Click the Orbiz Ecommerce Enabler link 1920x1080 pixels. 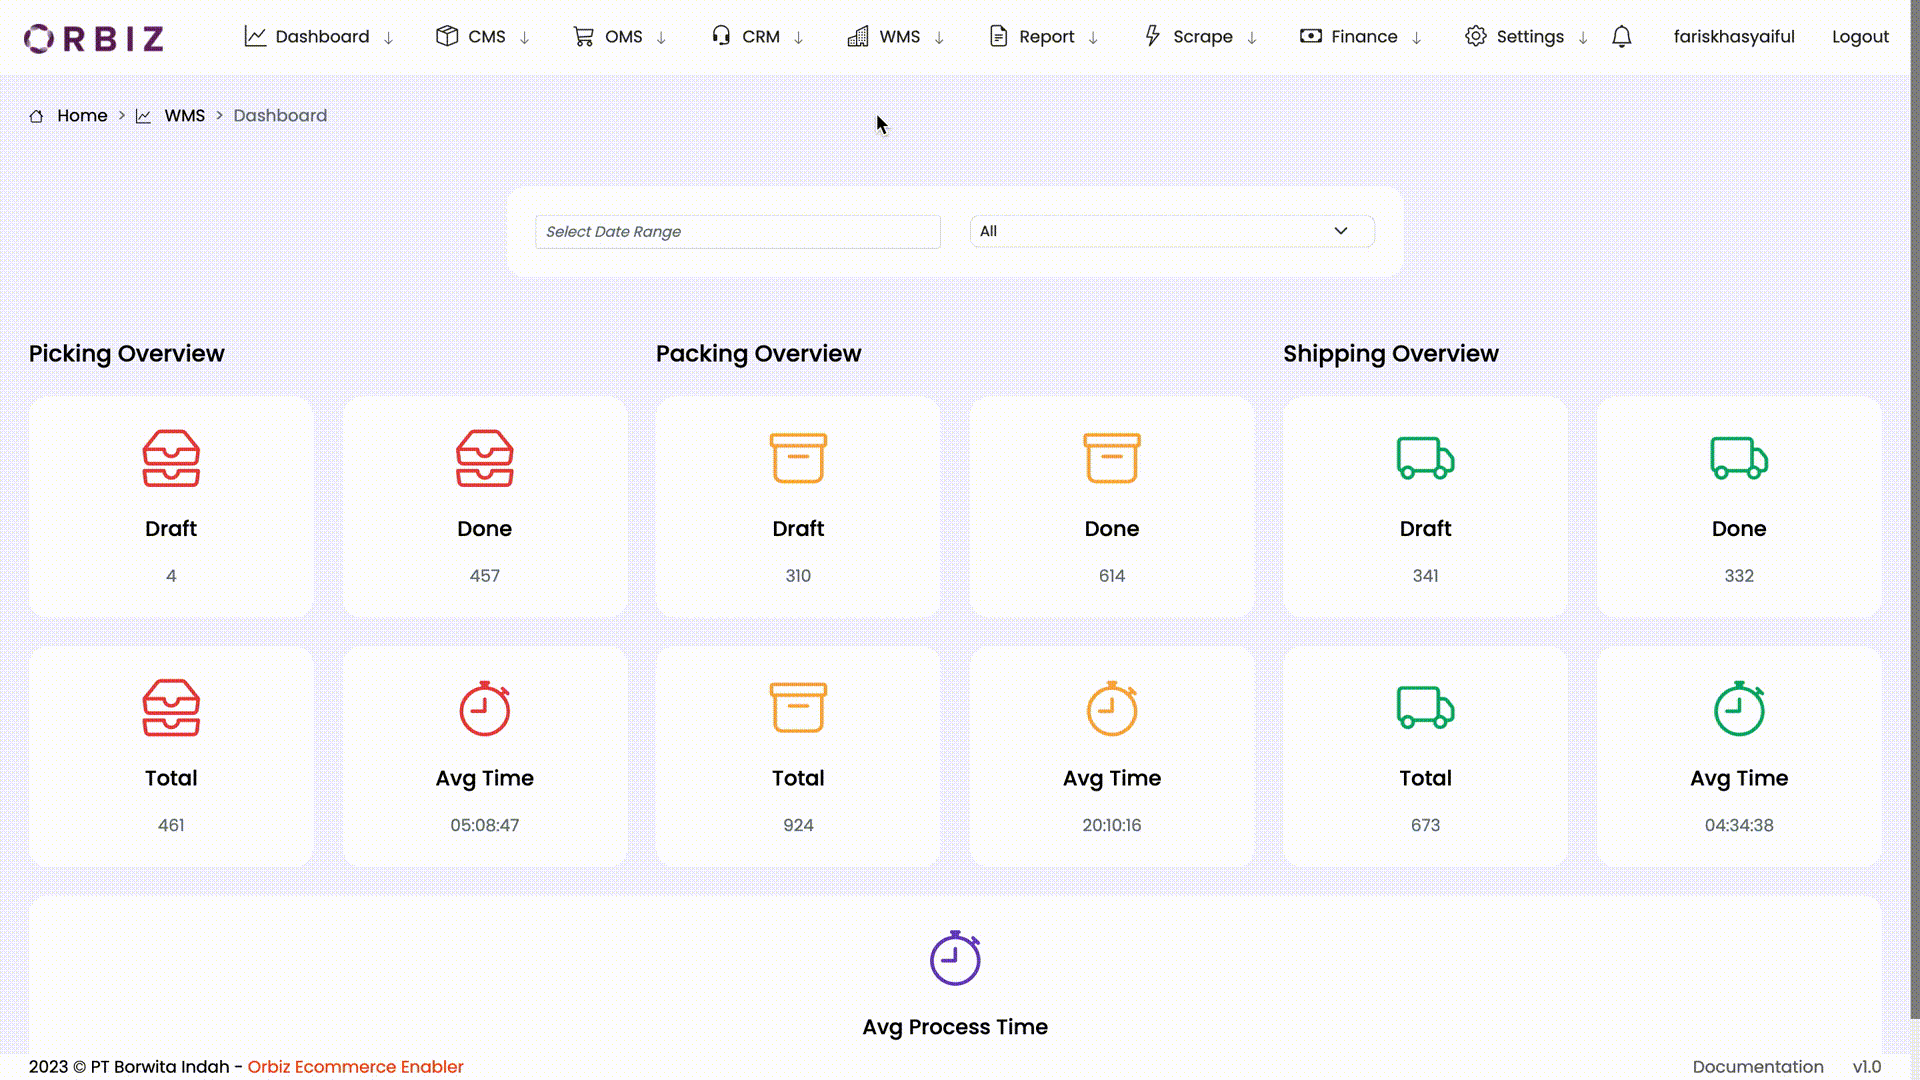pos(356,1067)
